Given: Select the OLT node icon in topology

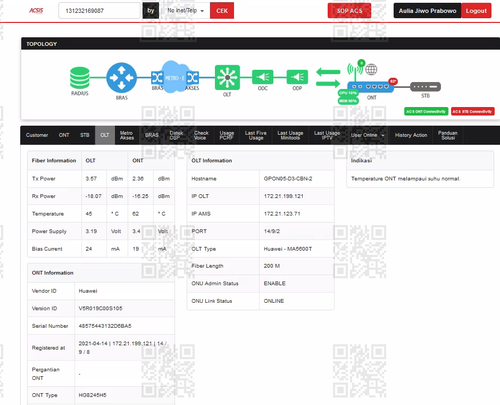Looking at the screenshot, I should [227, 77].
